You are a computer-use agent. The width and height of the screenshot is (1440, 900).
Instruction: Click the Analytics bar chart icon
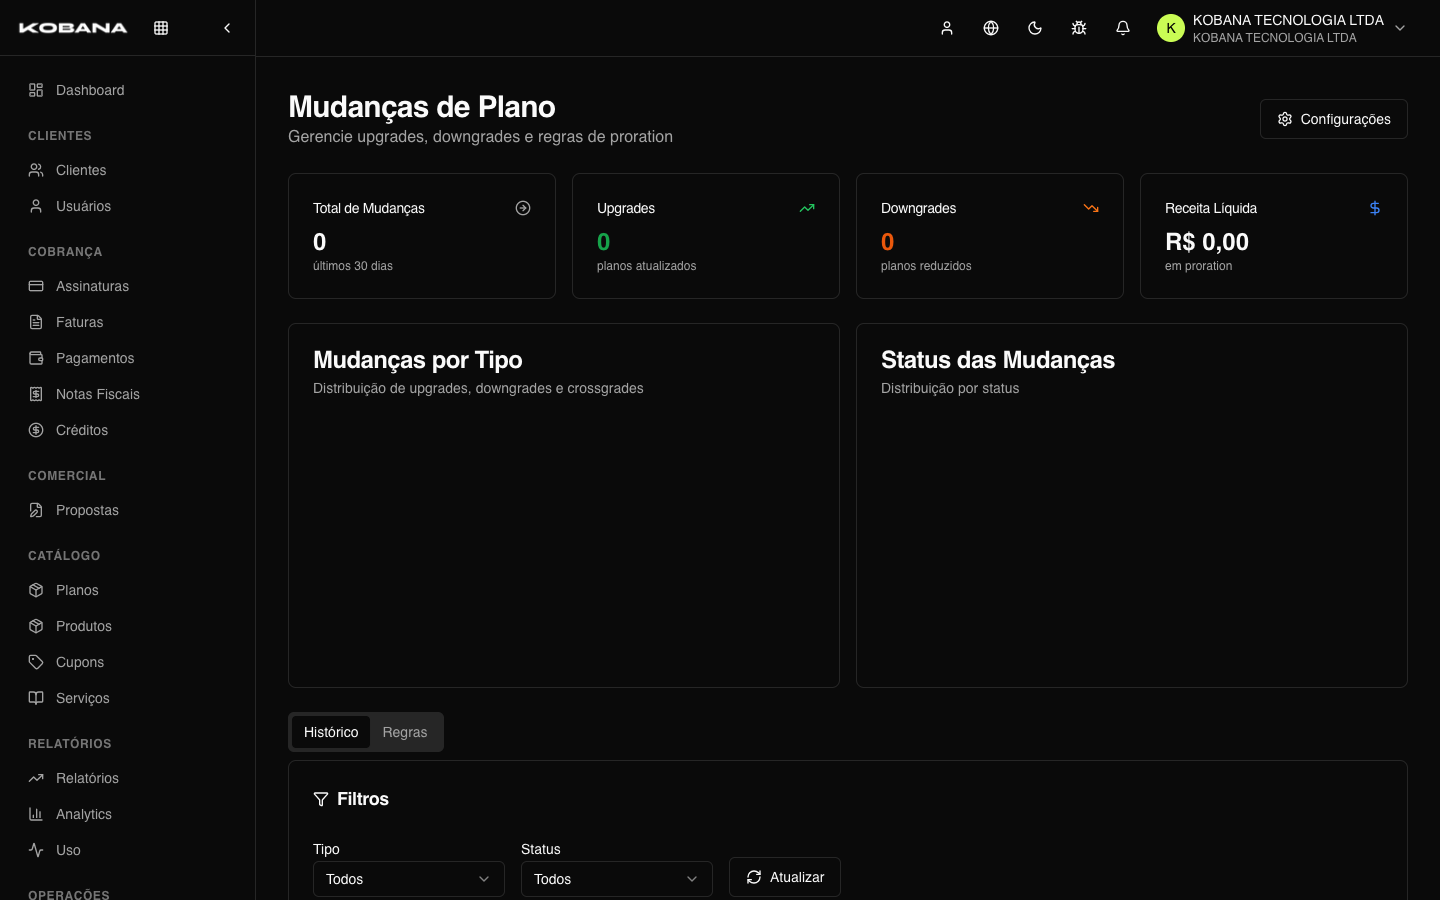click(36, 814)
